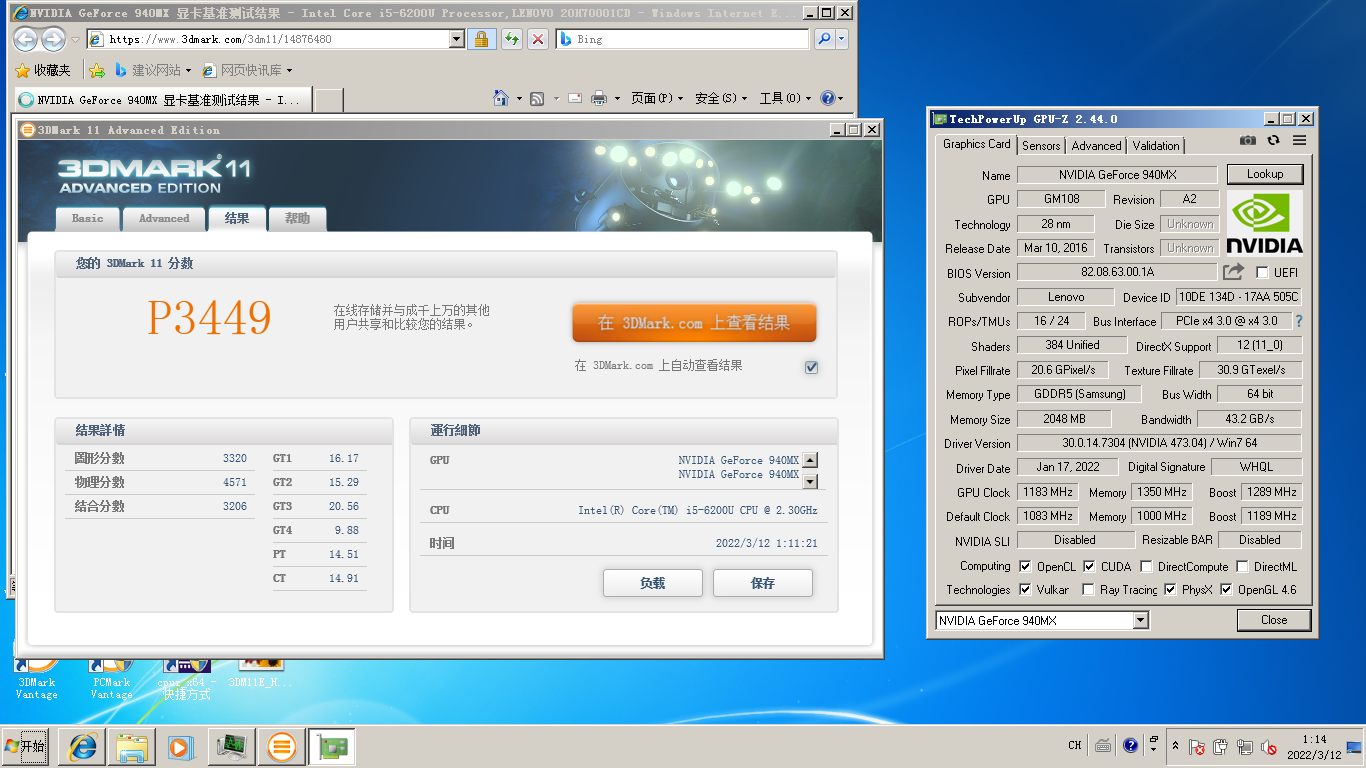The image size is (1366, 768).
Task: Open Internet Explorer from the taskbar
Action: click(83, 747)
